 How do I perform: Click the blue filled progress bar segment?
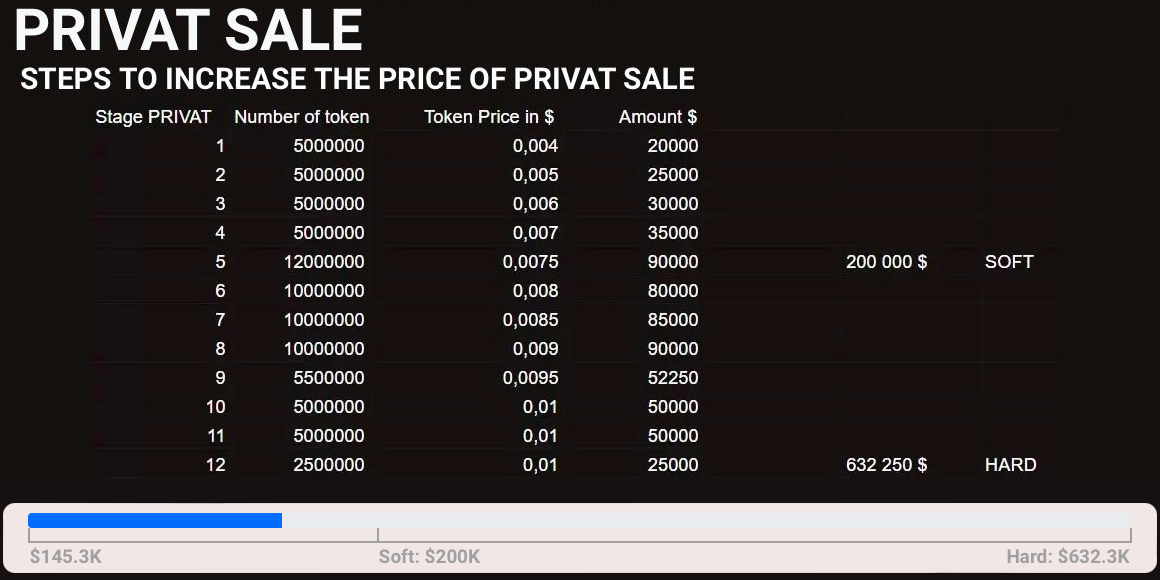point(155,520)
